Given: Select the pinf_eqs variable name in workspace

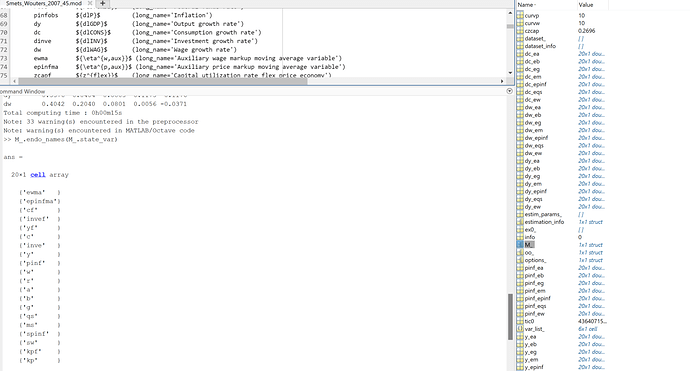Looking at the screenshot, I should pos(535,306).
